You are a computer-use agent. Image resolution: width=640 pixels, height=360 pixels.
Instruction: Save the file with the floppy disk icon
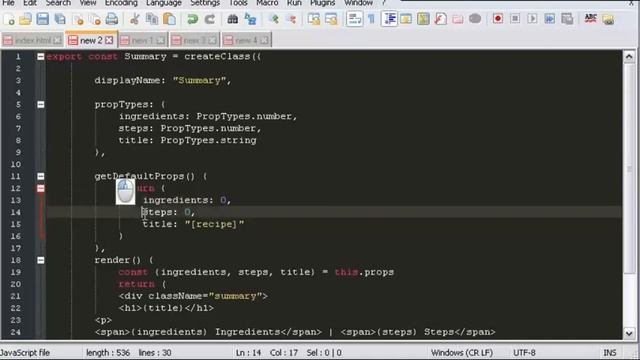pos(42,19)
